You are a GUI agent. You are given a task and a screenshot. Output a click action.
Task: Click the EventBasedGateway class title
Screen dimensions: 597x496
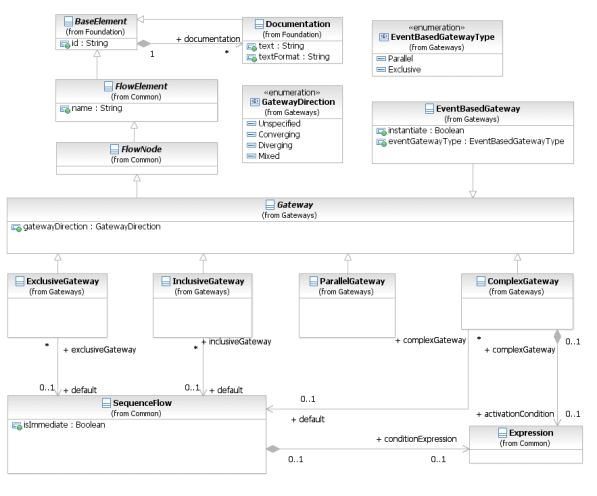tap(478, 109)
